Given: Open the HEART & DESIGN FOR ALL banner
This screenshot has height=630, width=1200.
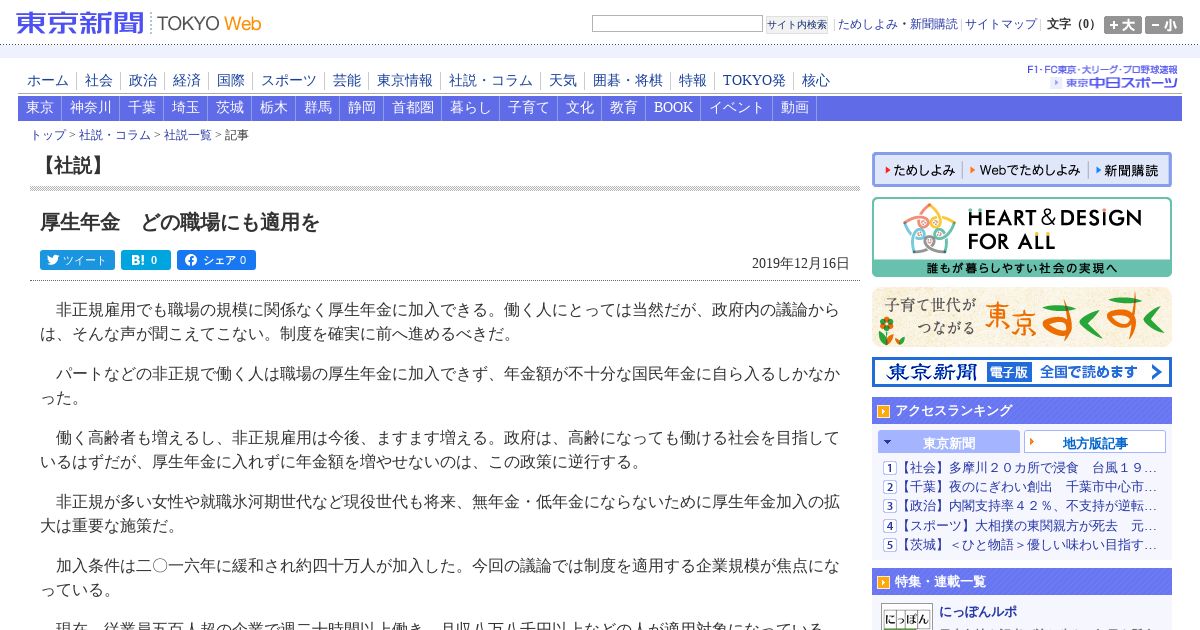Looking at the screenshot, I should point(1022,237).
